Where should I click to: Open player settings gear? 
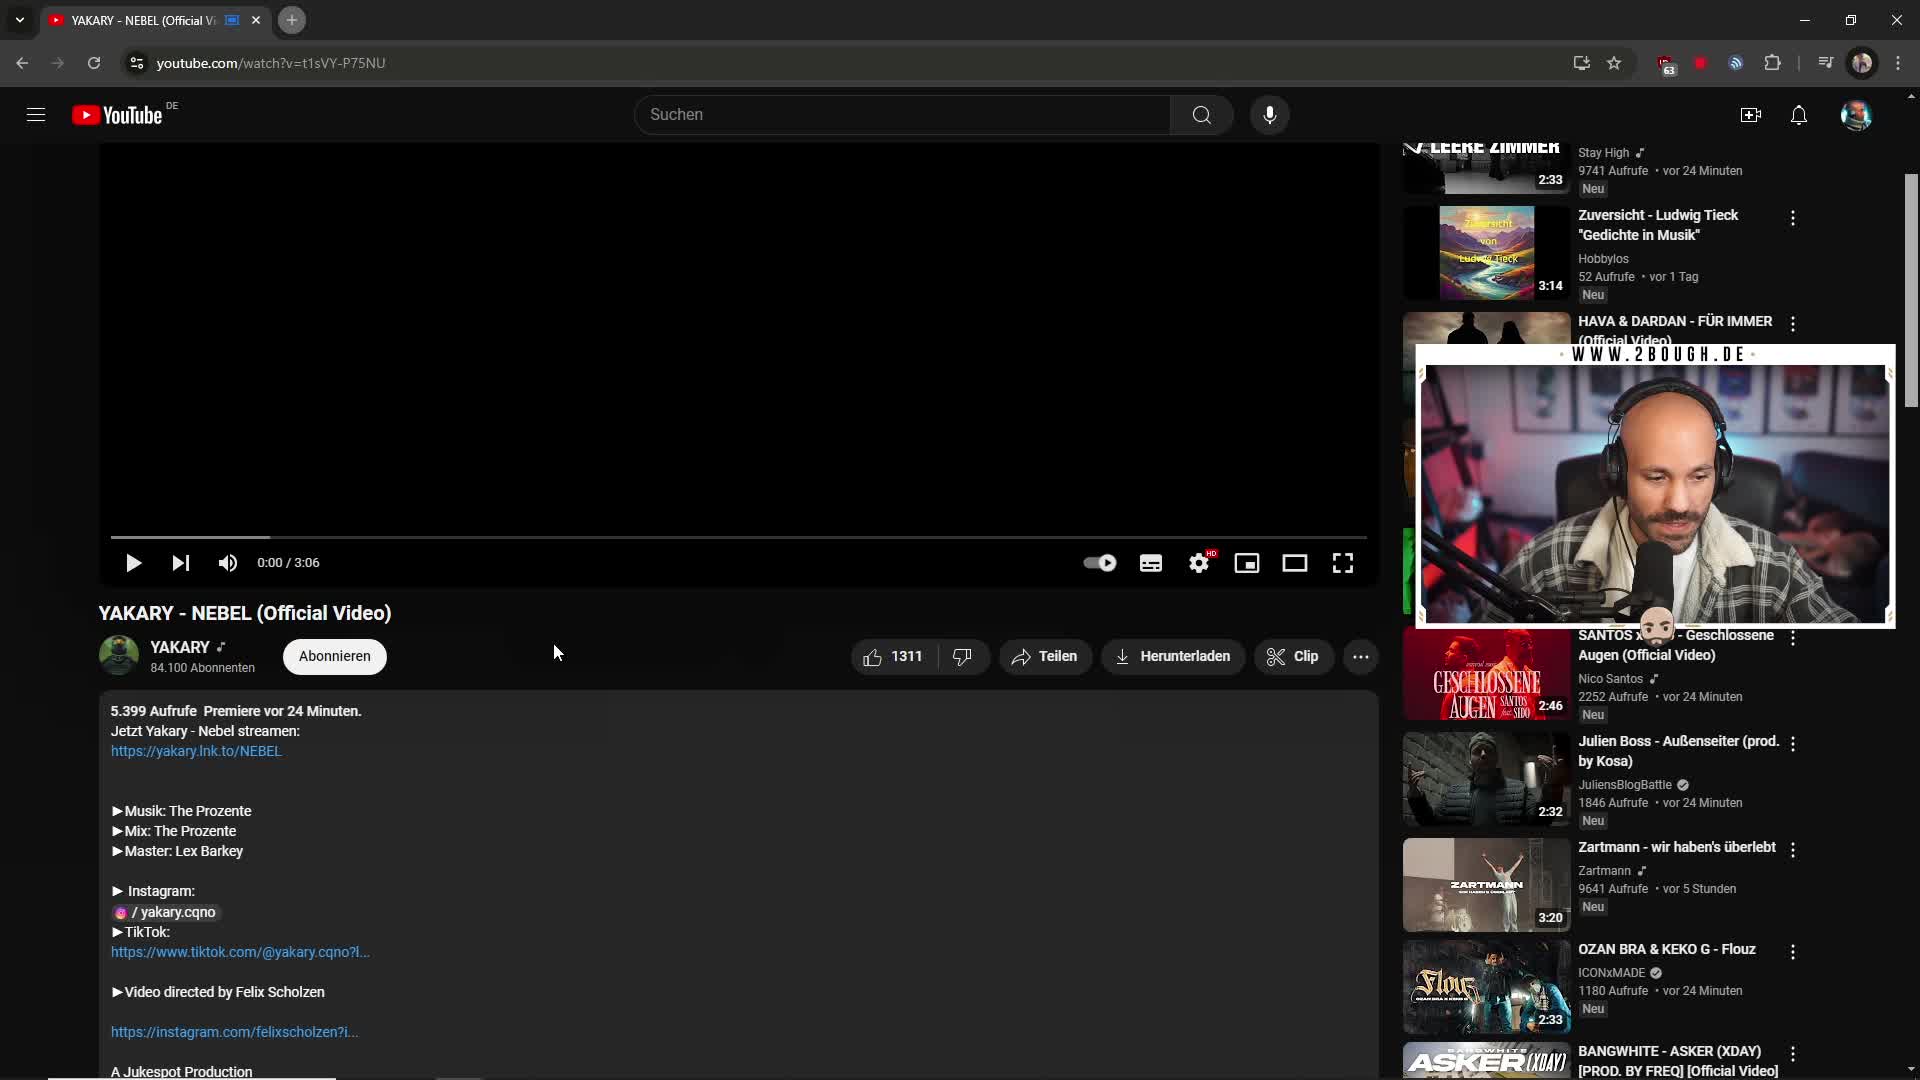tap(1199, 563)
